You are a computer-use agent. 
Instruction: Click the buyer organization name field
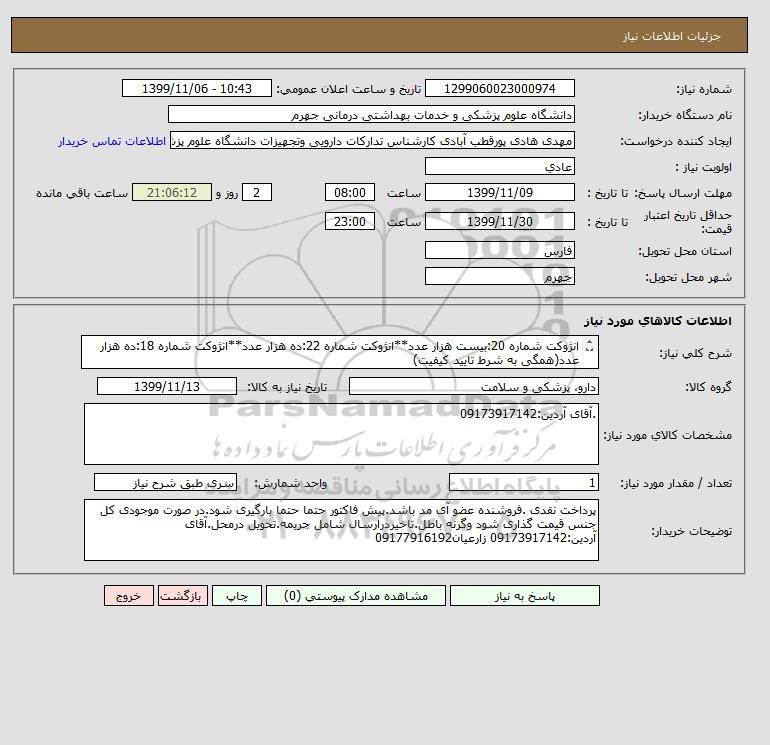371,115
